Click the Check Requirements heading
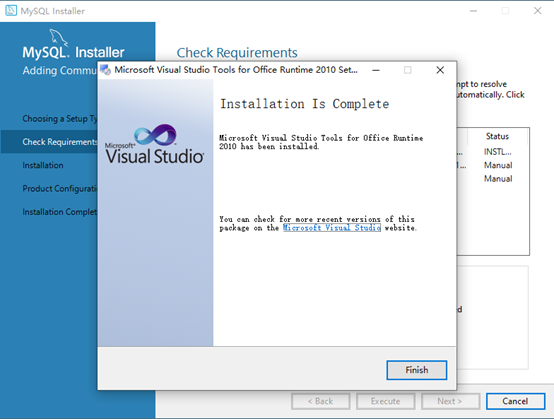 [x=237, y=53]
